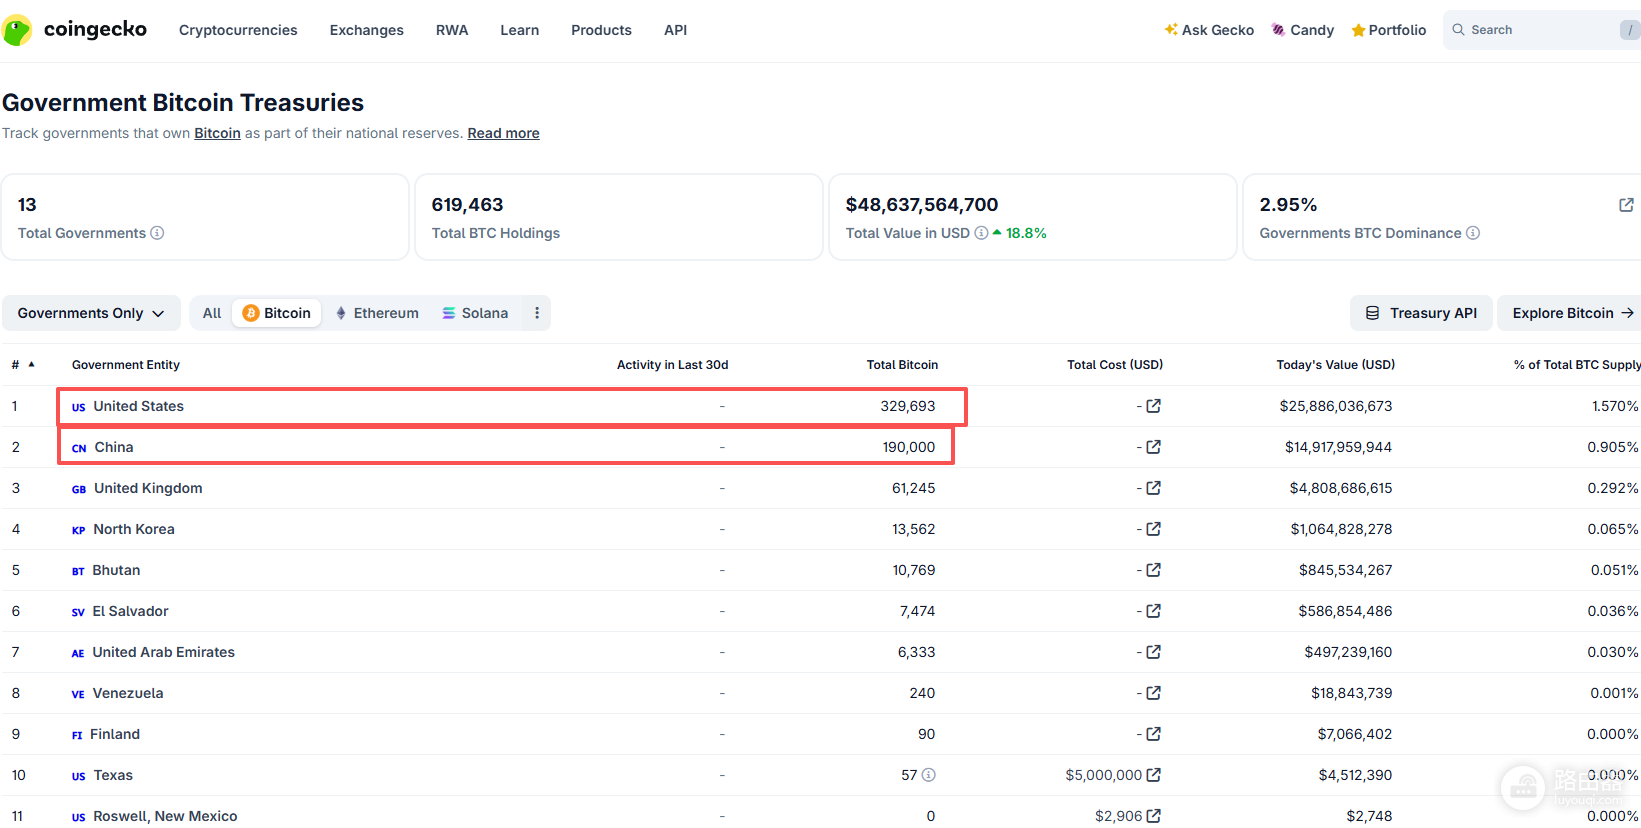The width and height of the screenshot is (1641, 828).
Task: Click the 329,693 Total Bitcoin value
Action: (908, 406)
